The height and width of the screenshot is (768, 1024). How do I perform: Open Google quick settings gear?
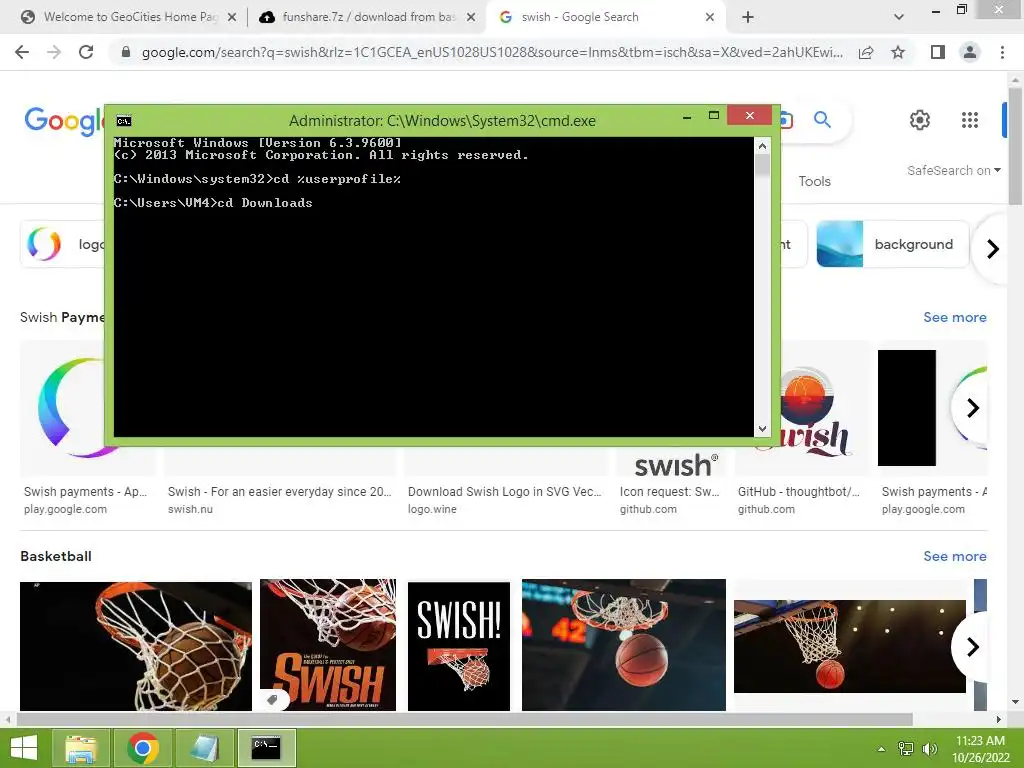point(920,120)
